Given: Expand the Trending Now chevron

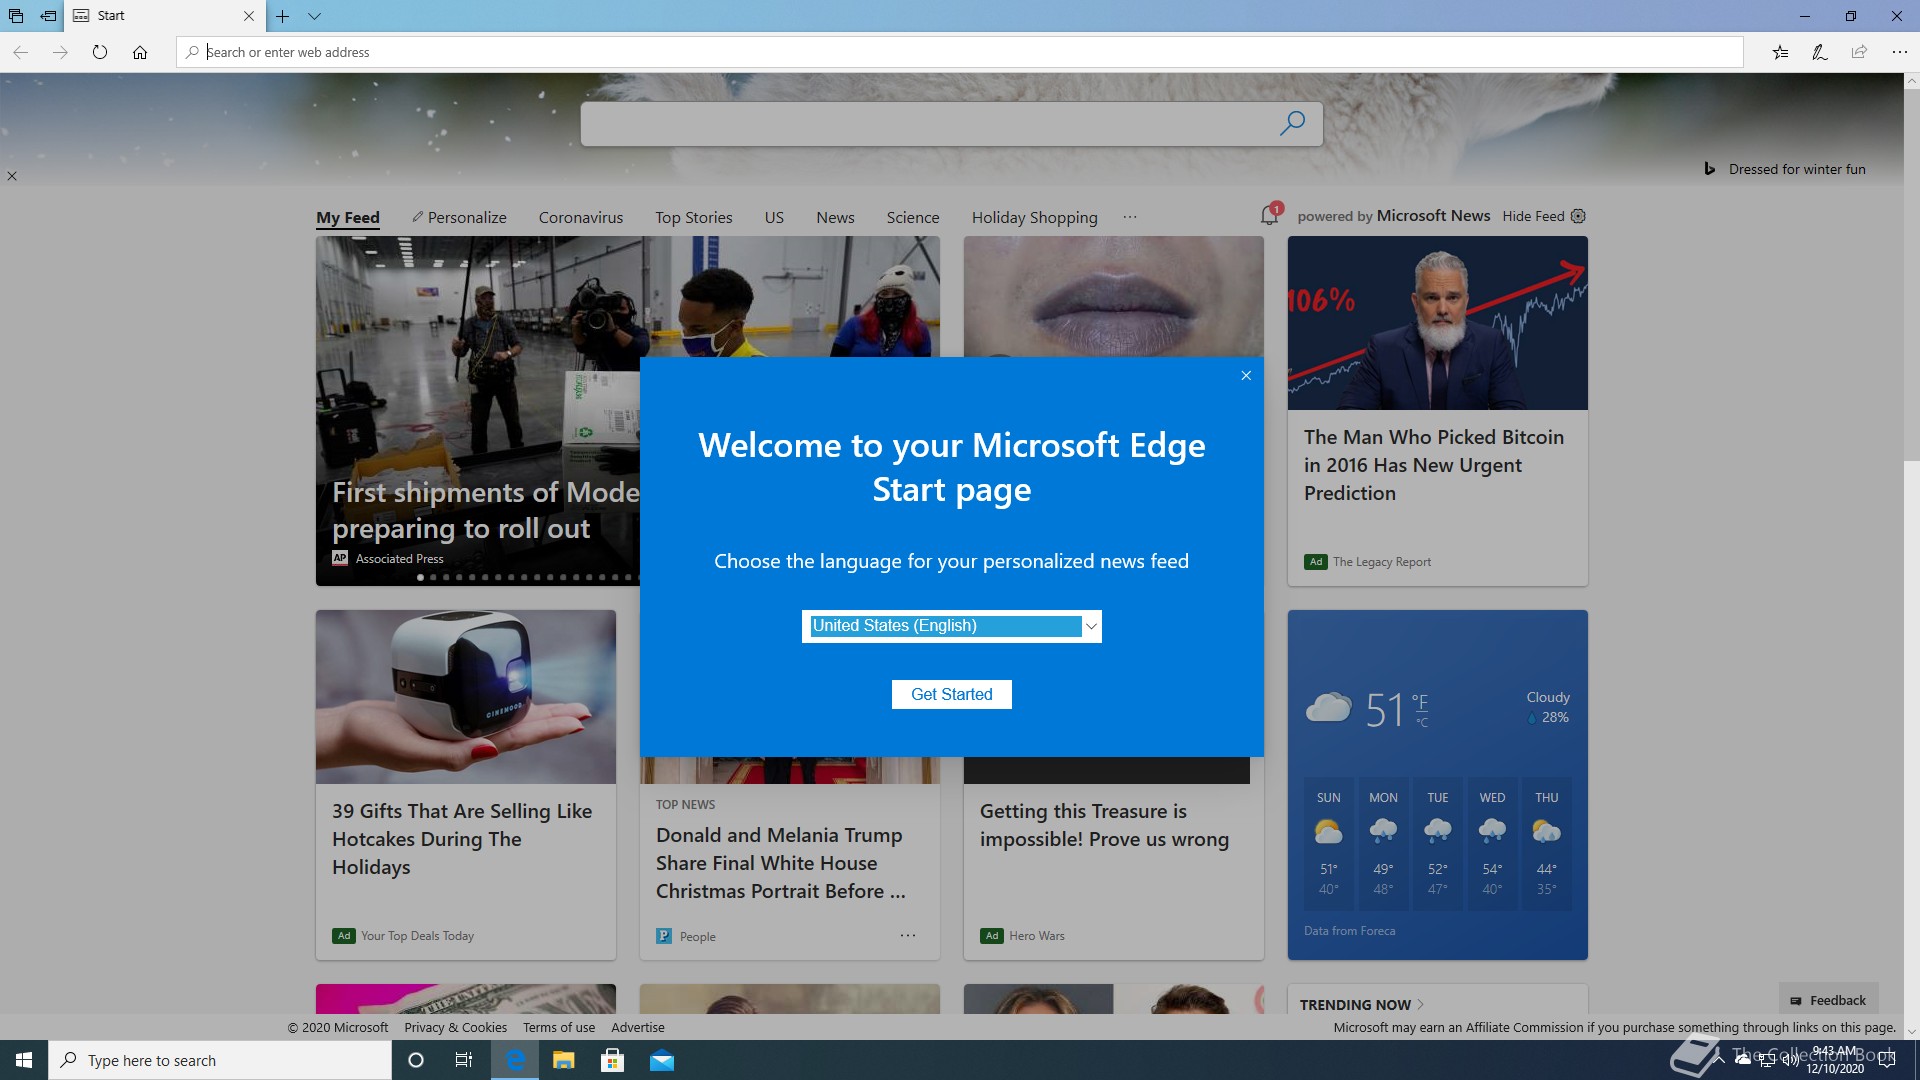Looking at the screenshot, I should click(x=1421, y=1005).
